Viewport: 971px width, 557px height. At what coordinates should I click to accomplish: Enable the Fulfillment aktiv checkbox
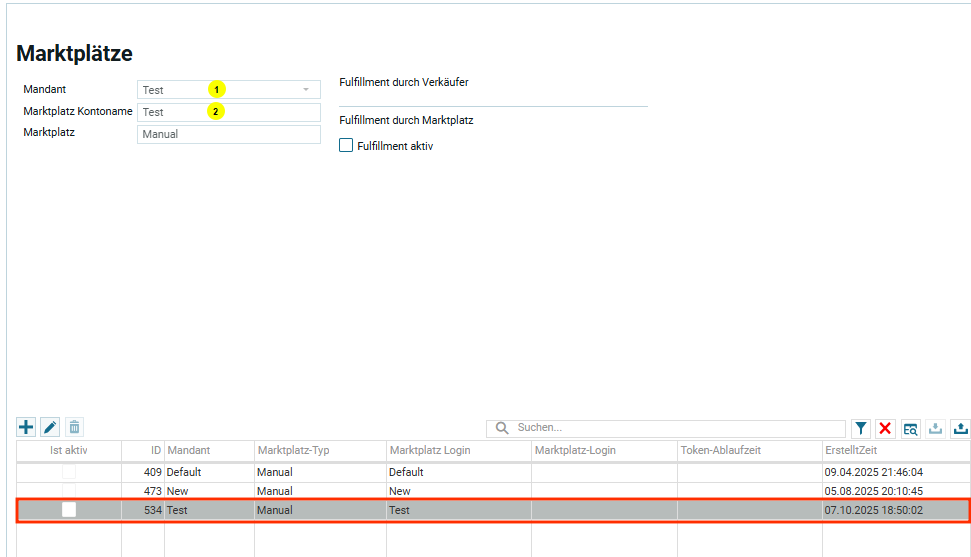tap(347, 146)
